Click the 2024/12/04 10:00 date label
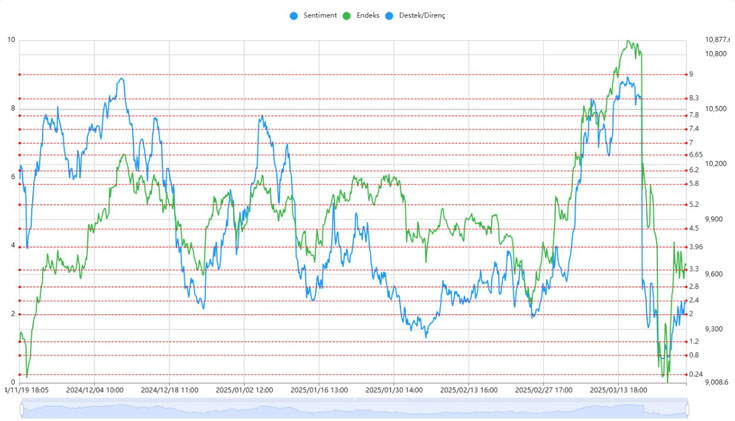 pos(95,390)
